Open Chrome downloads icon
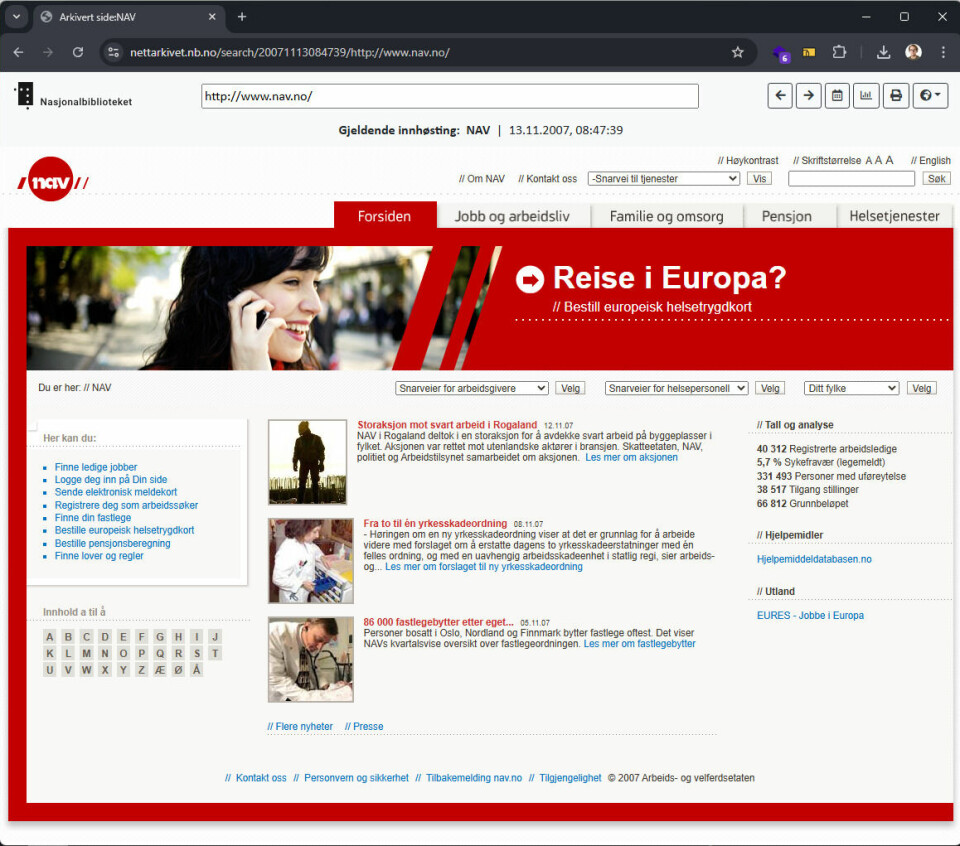 pyautogui.click(x=883, y=52)
